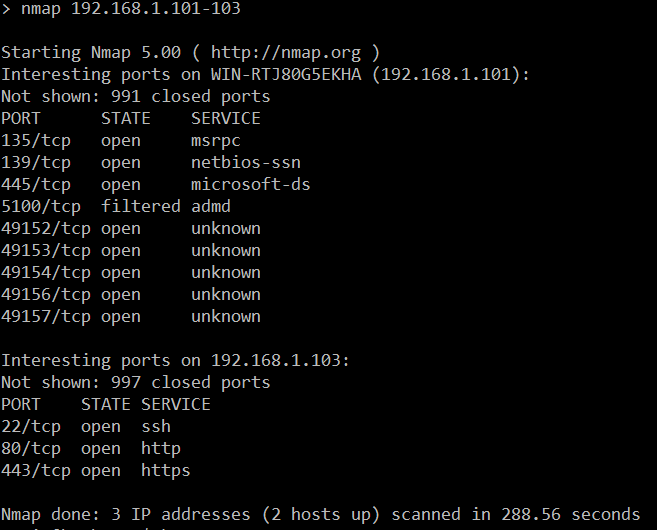Click the admd service name

[x=211, y=206]
